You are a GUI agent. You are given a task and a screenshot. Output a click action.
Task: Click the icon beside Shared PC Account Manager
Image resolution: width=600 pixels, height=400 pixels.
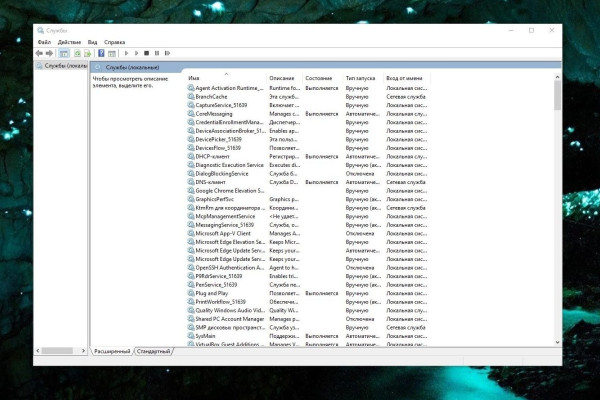click(x=191, y=319)
